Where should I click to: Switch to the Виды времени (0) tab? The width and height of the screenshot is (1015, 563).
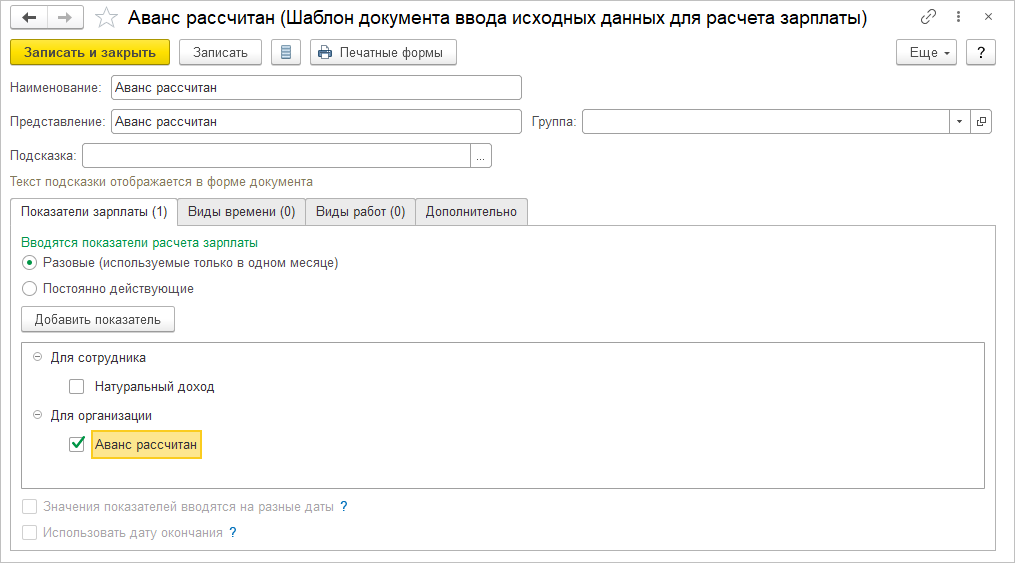(x=241, y=212)
